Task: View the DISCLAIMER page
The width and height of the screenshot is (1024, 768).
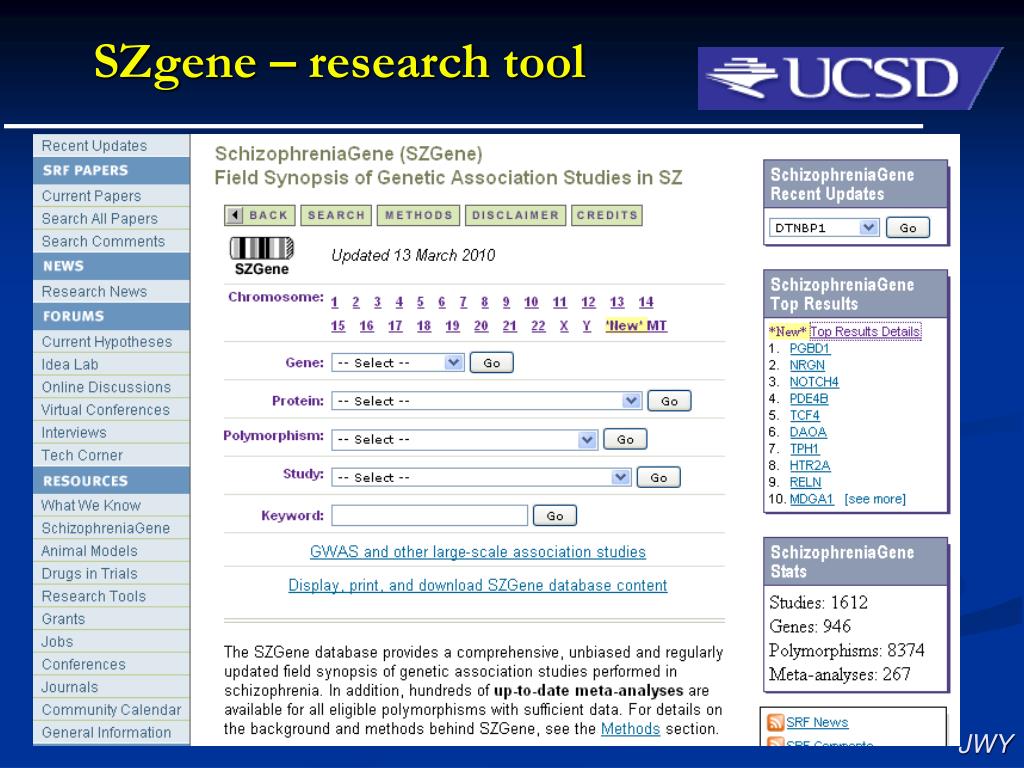Action: (x=515, y=215)
